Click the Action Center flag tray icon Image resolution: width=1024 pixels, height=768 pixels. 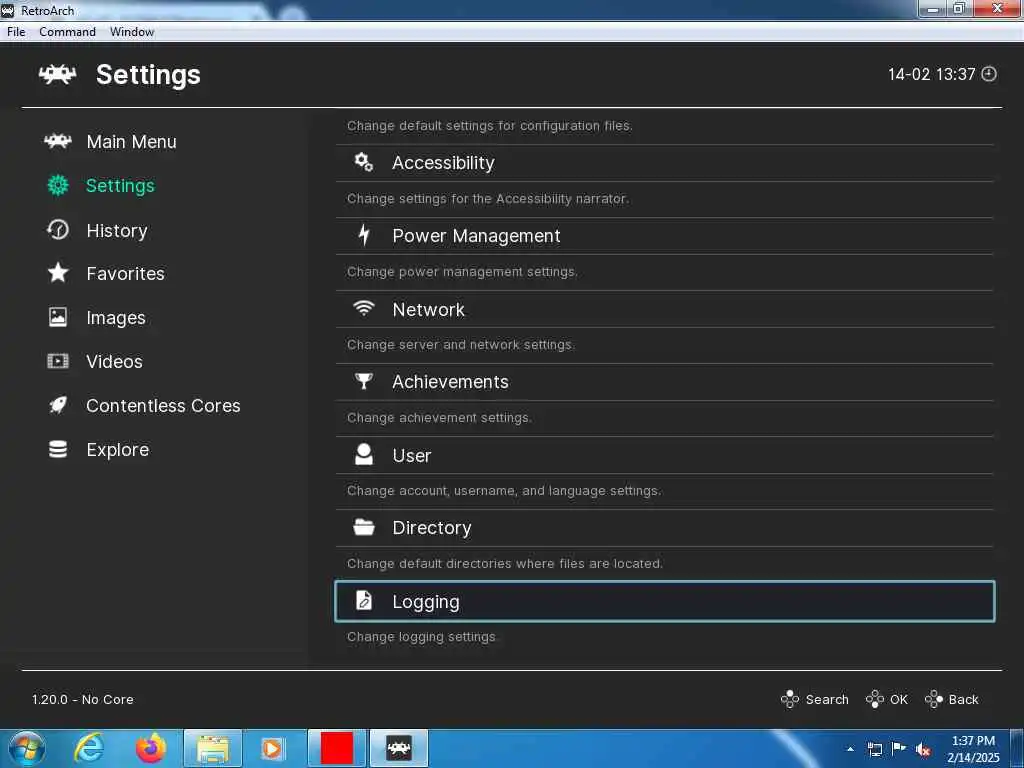pos(899,749)
